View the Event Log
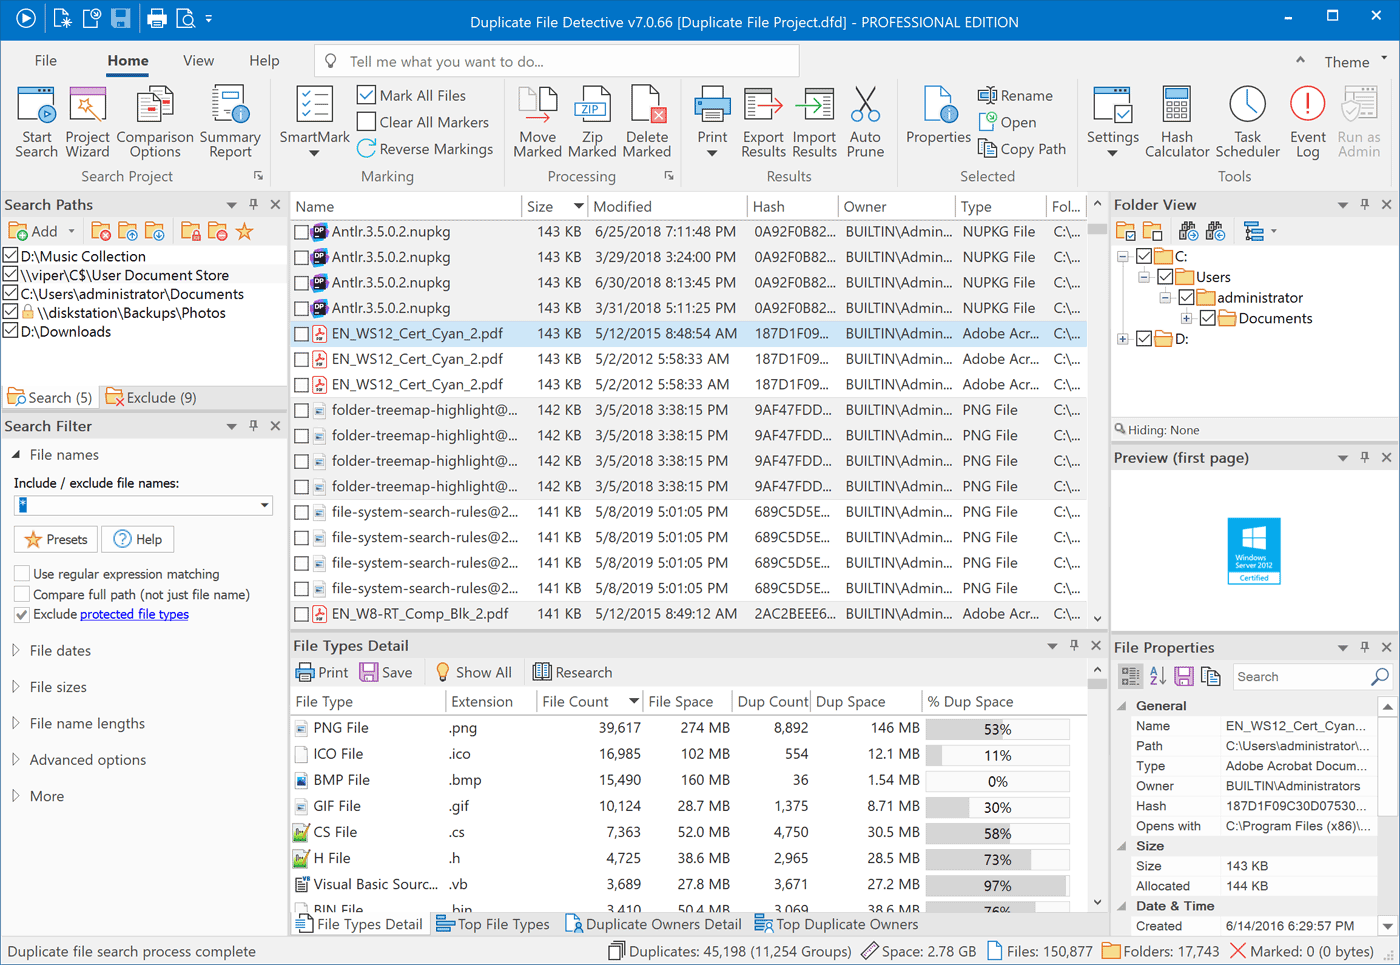Viewport: 1400px width, 965px height. point(1306,121)
